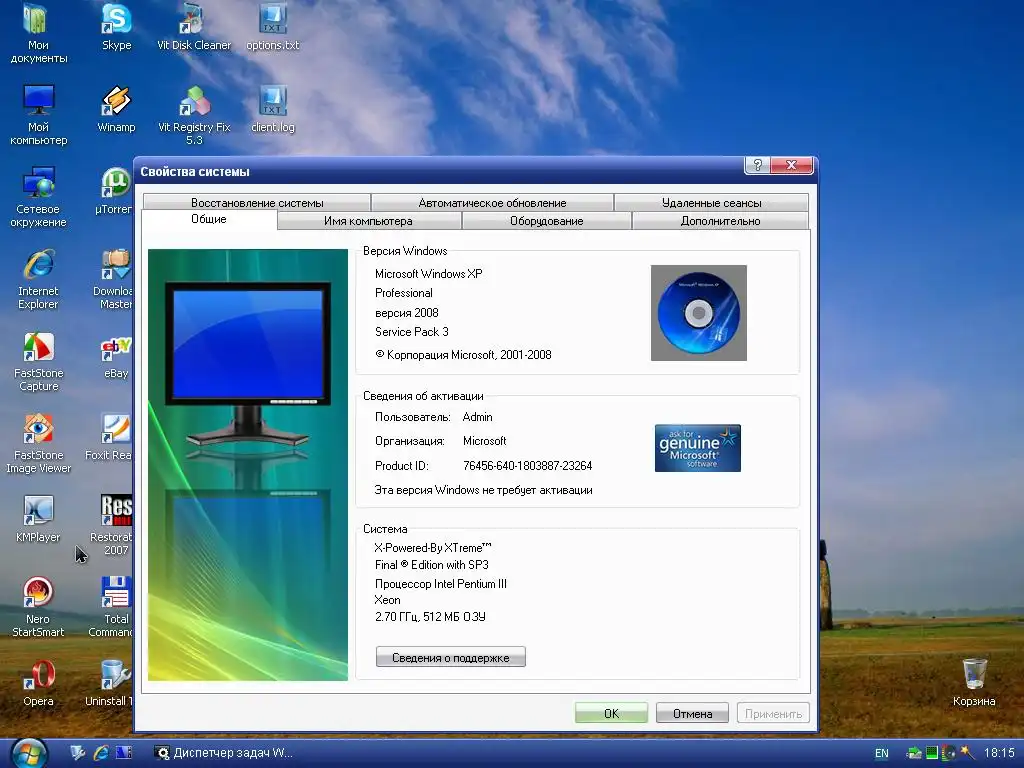Viewport: 1024px width, 768px height.
Task: Select the KMPlayer desktop shortcut
Action: 38,519
